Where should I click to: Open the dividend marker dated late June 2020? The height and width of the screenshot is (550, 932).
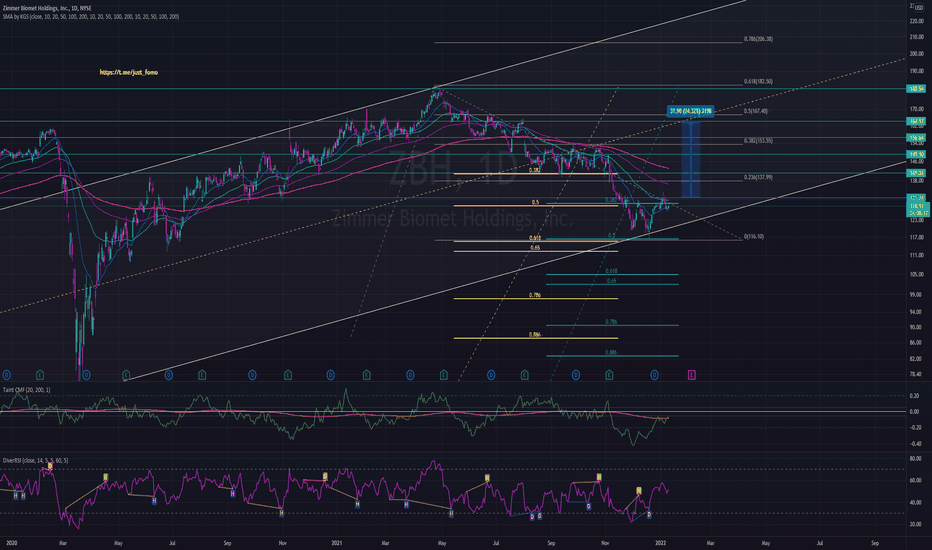click(x=169, y=375)
